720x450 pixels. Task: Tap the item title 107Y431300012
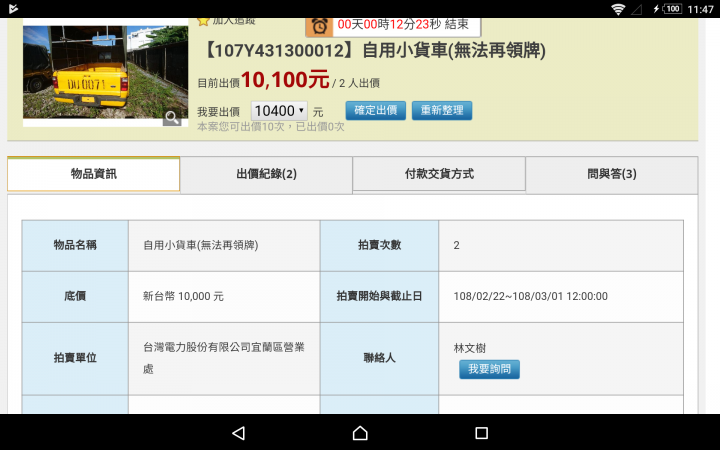374,51
